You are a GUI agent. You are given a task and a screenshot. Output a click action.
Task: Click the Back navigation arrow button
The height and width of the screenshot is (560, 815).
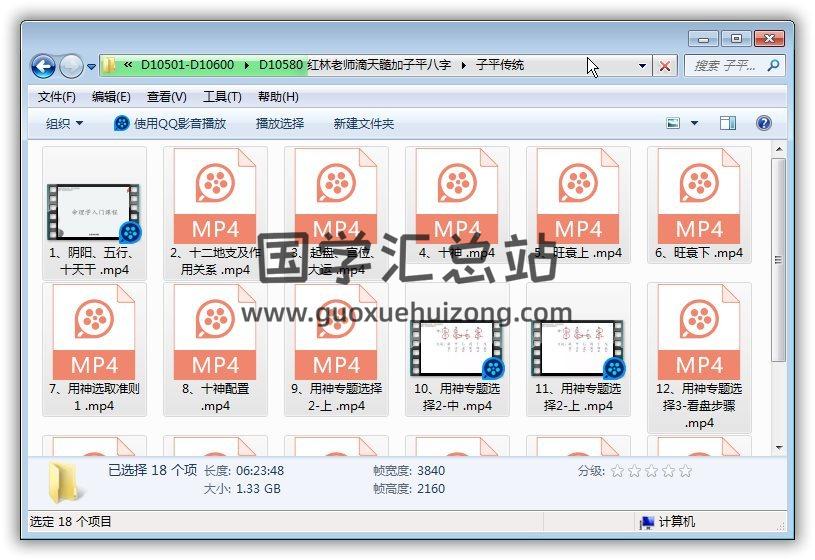[x=43, y=66]
